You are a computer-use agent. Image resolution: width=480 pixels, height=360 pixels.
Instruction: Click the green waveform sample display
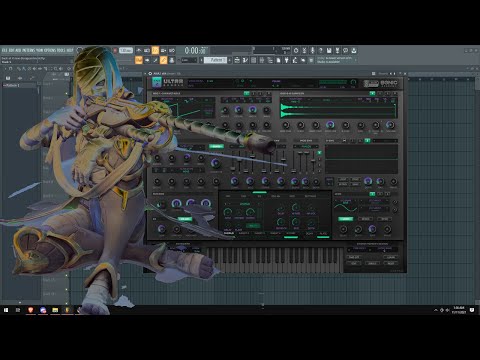click(x=338, y=110)
